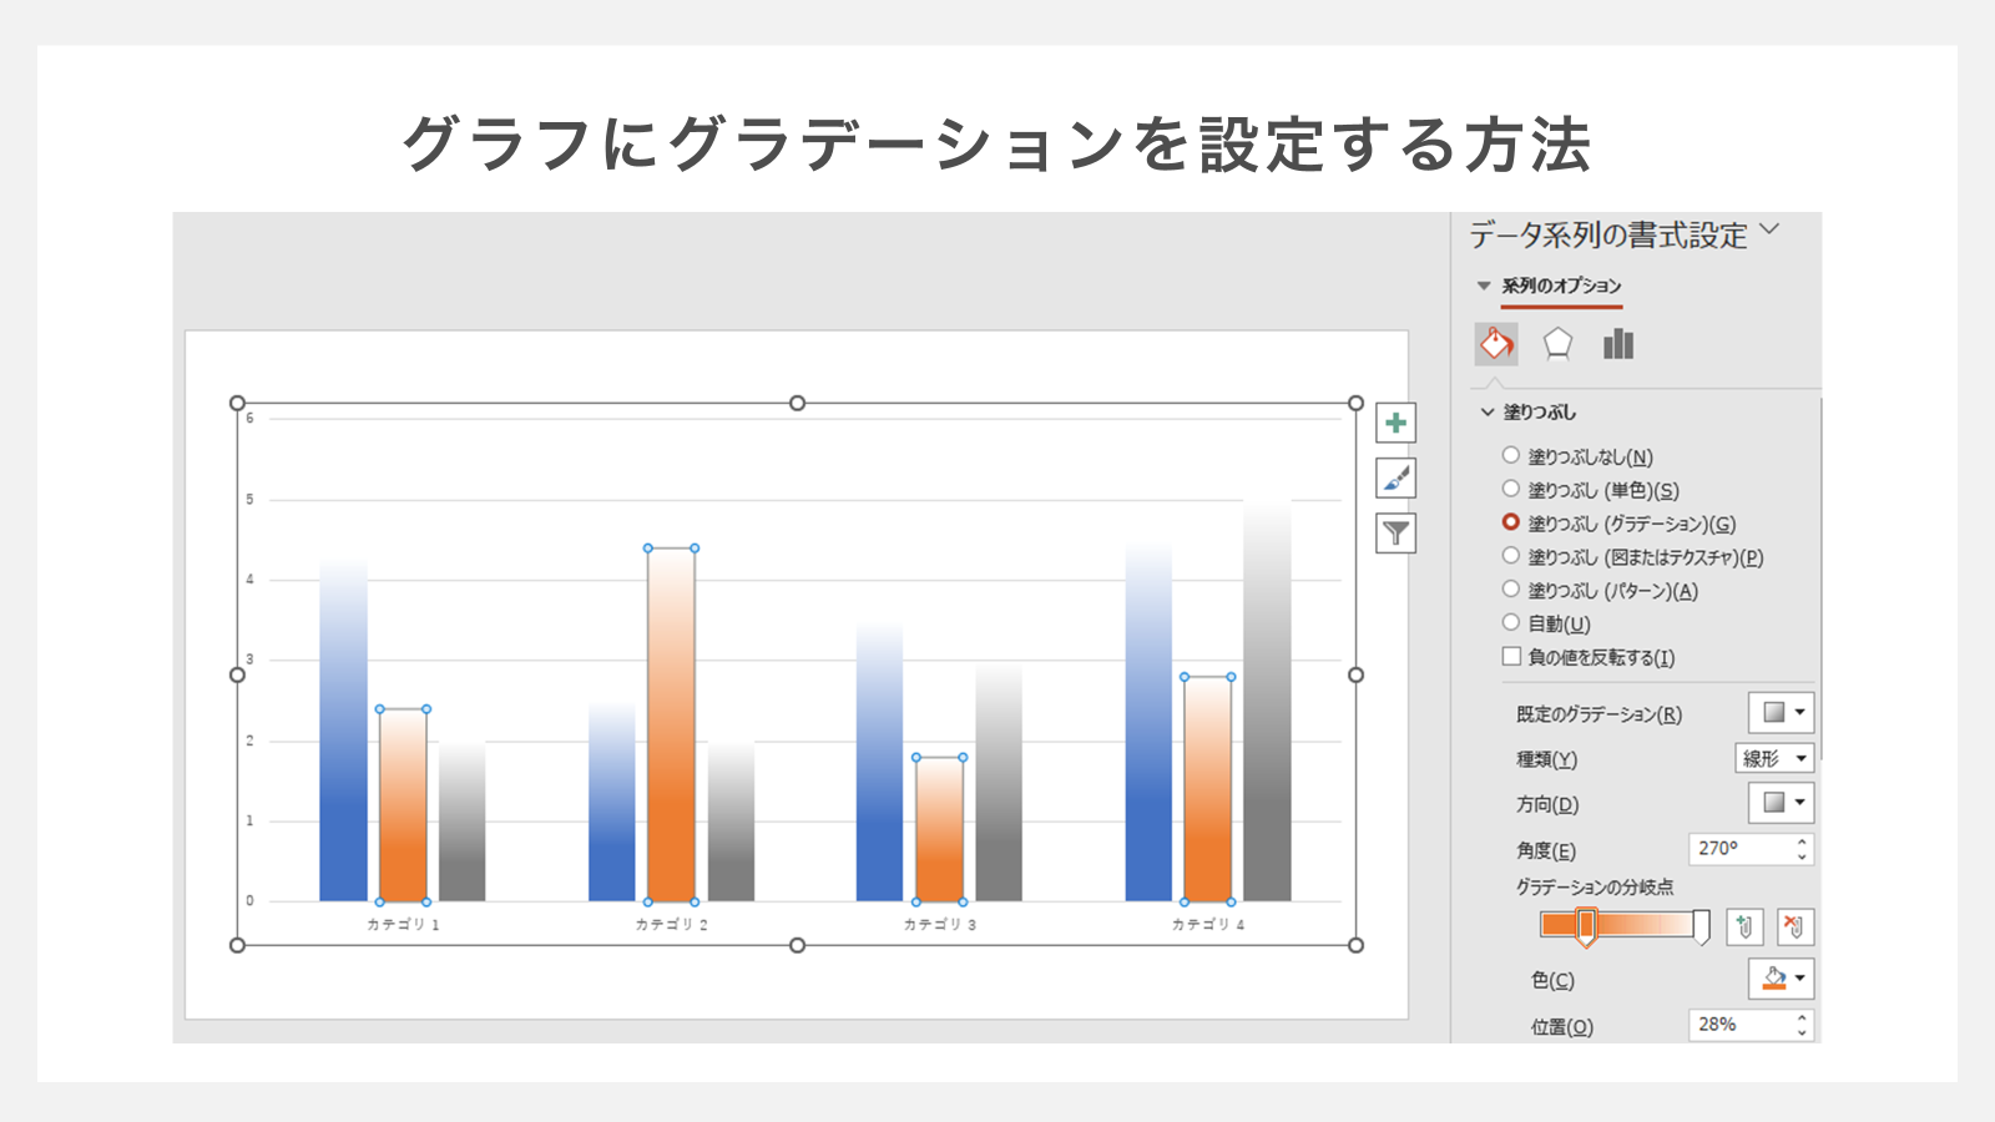Open the 方向(D) direction dropdown
Screen dimensions: 1995x1122
pos(1781,802)
